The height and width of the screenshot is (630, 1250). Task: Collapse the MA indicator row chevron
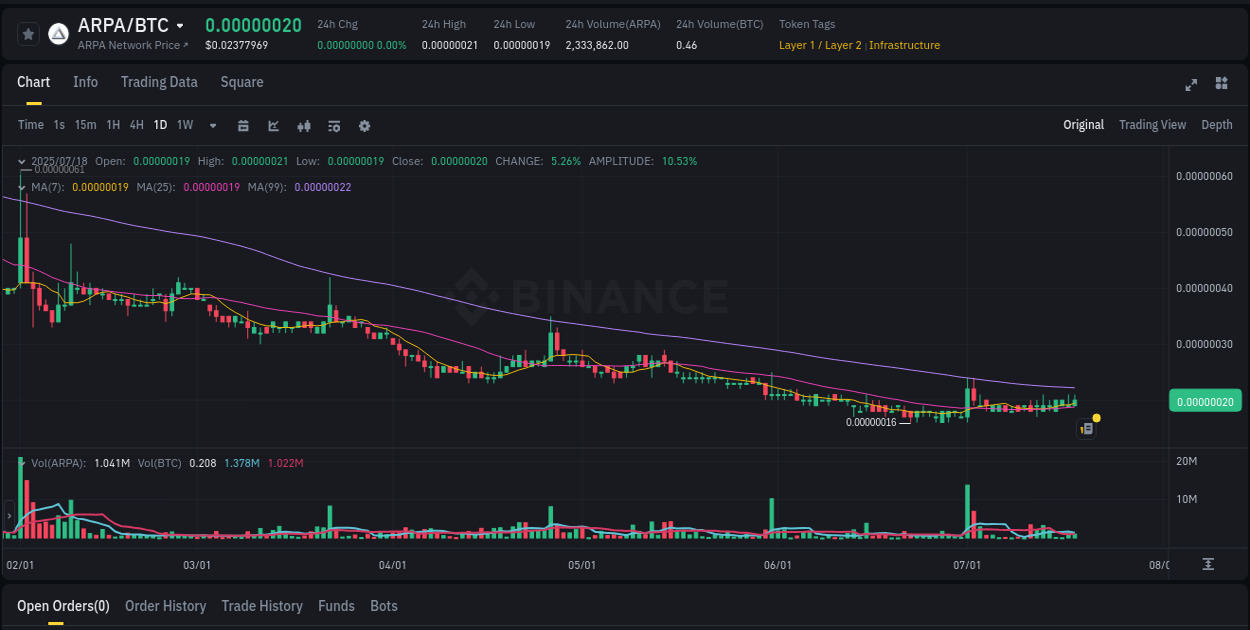tap(22, 187)
